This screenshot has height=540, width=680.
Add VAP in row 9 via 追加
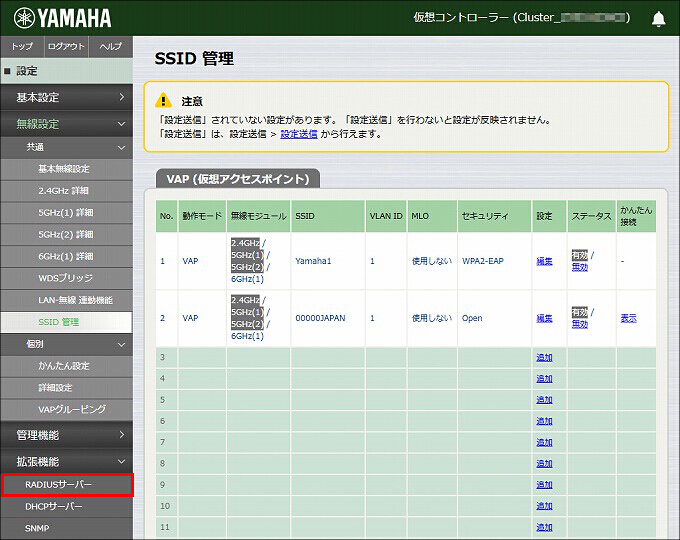544,485
